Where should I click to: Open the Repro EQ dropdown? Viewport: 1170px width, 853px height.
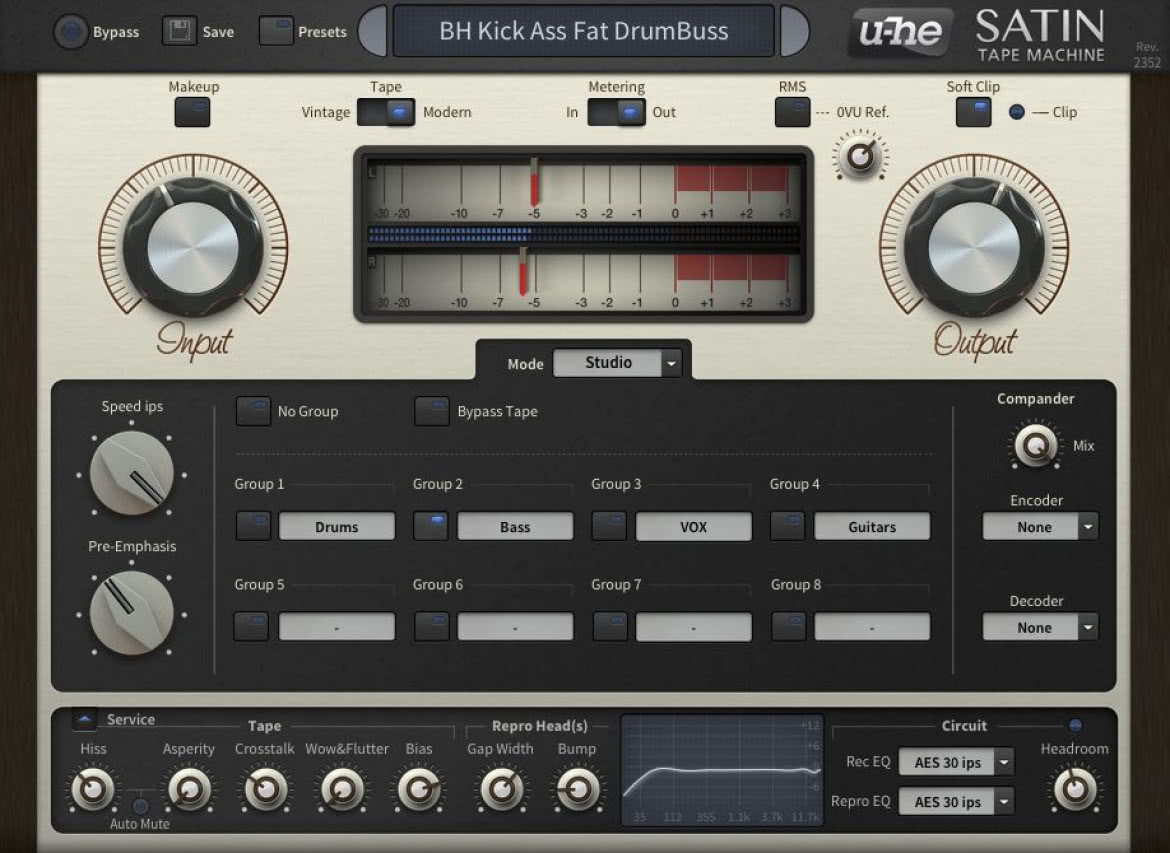956,802
